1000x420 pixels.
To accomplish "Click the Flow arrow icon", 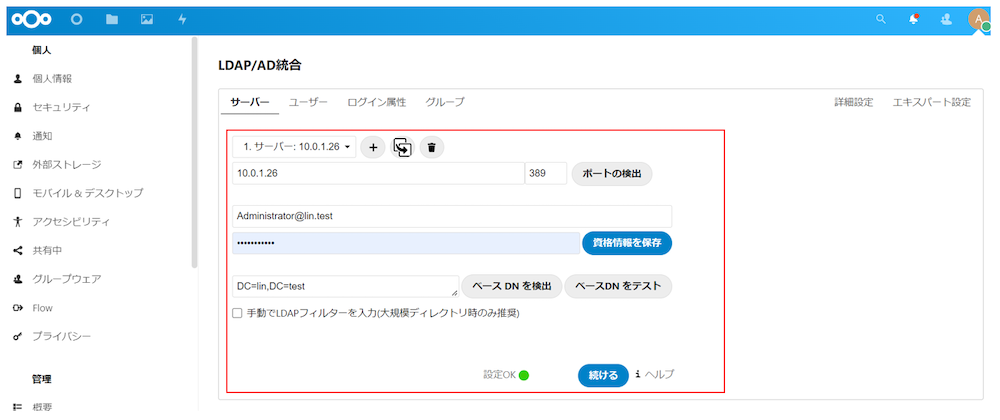I will pyautogui.click(x=18, y=308).
